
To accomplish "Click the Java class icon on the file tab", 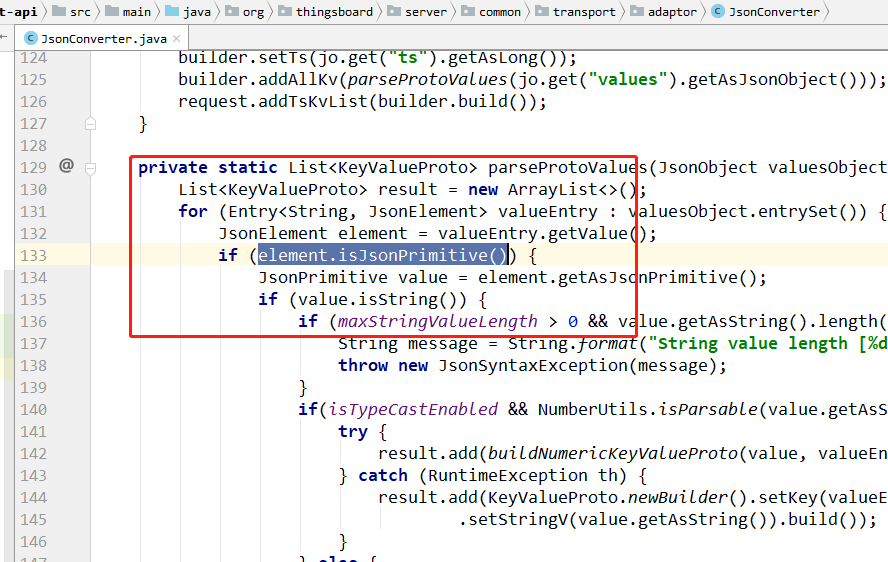I will 31,39.
